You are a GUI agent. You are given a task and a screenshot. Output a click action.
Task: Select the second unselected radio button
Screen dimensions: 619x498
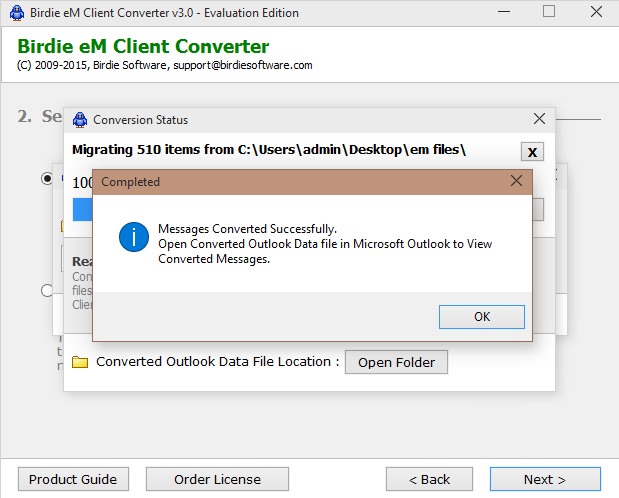coord(47,291)
